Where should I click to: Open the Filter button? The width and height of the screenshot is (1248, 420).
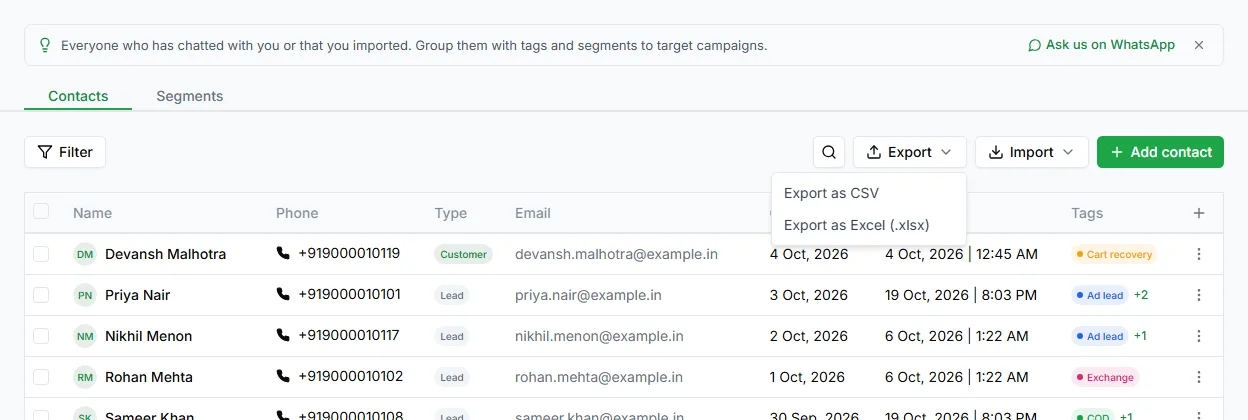(65, 152)
